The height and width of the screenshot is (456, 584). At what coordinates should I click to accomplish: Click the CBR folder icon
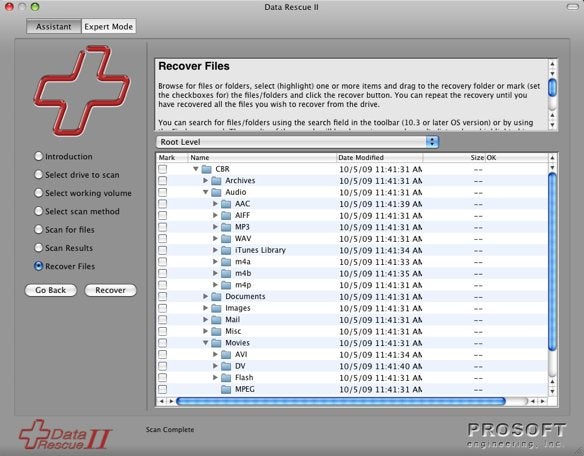(x=207, y=170)
